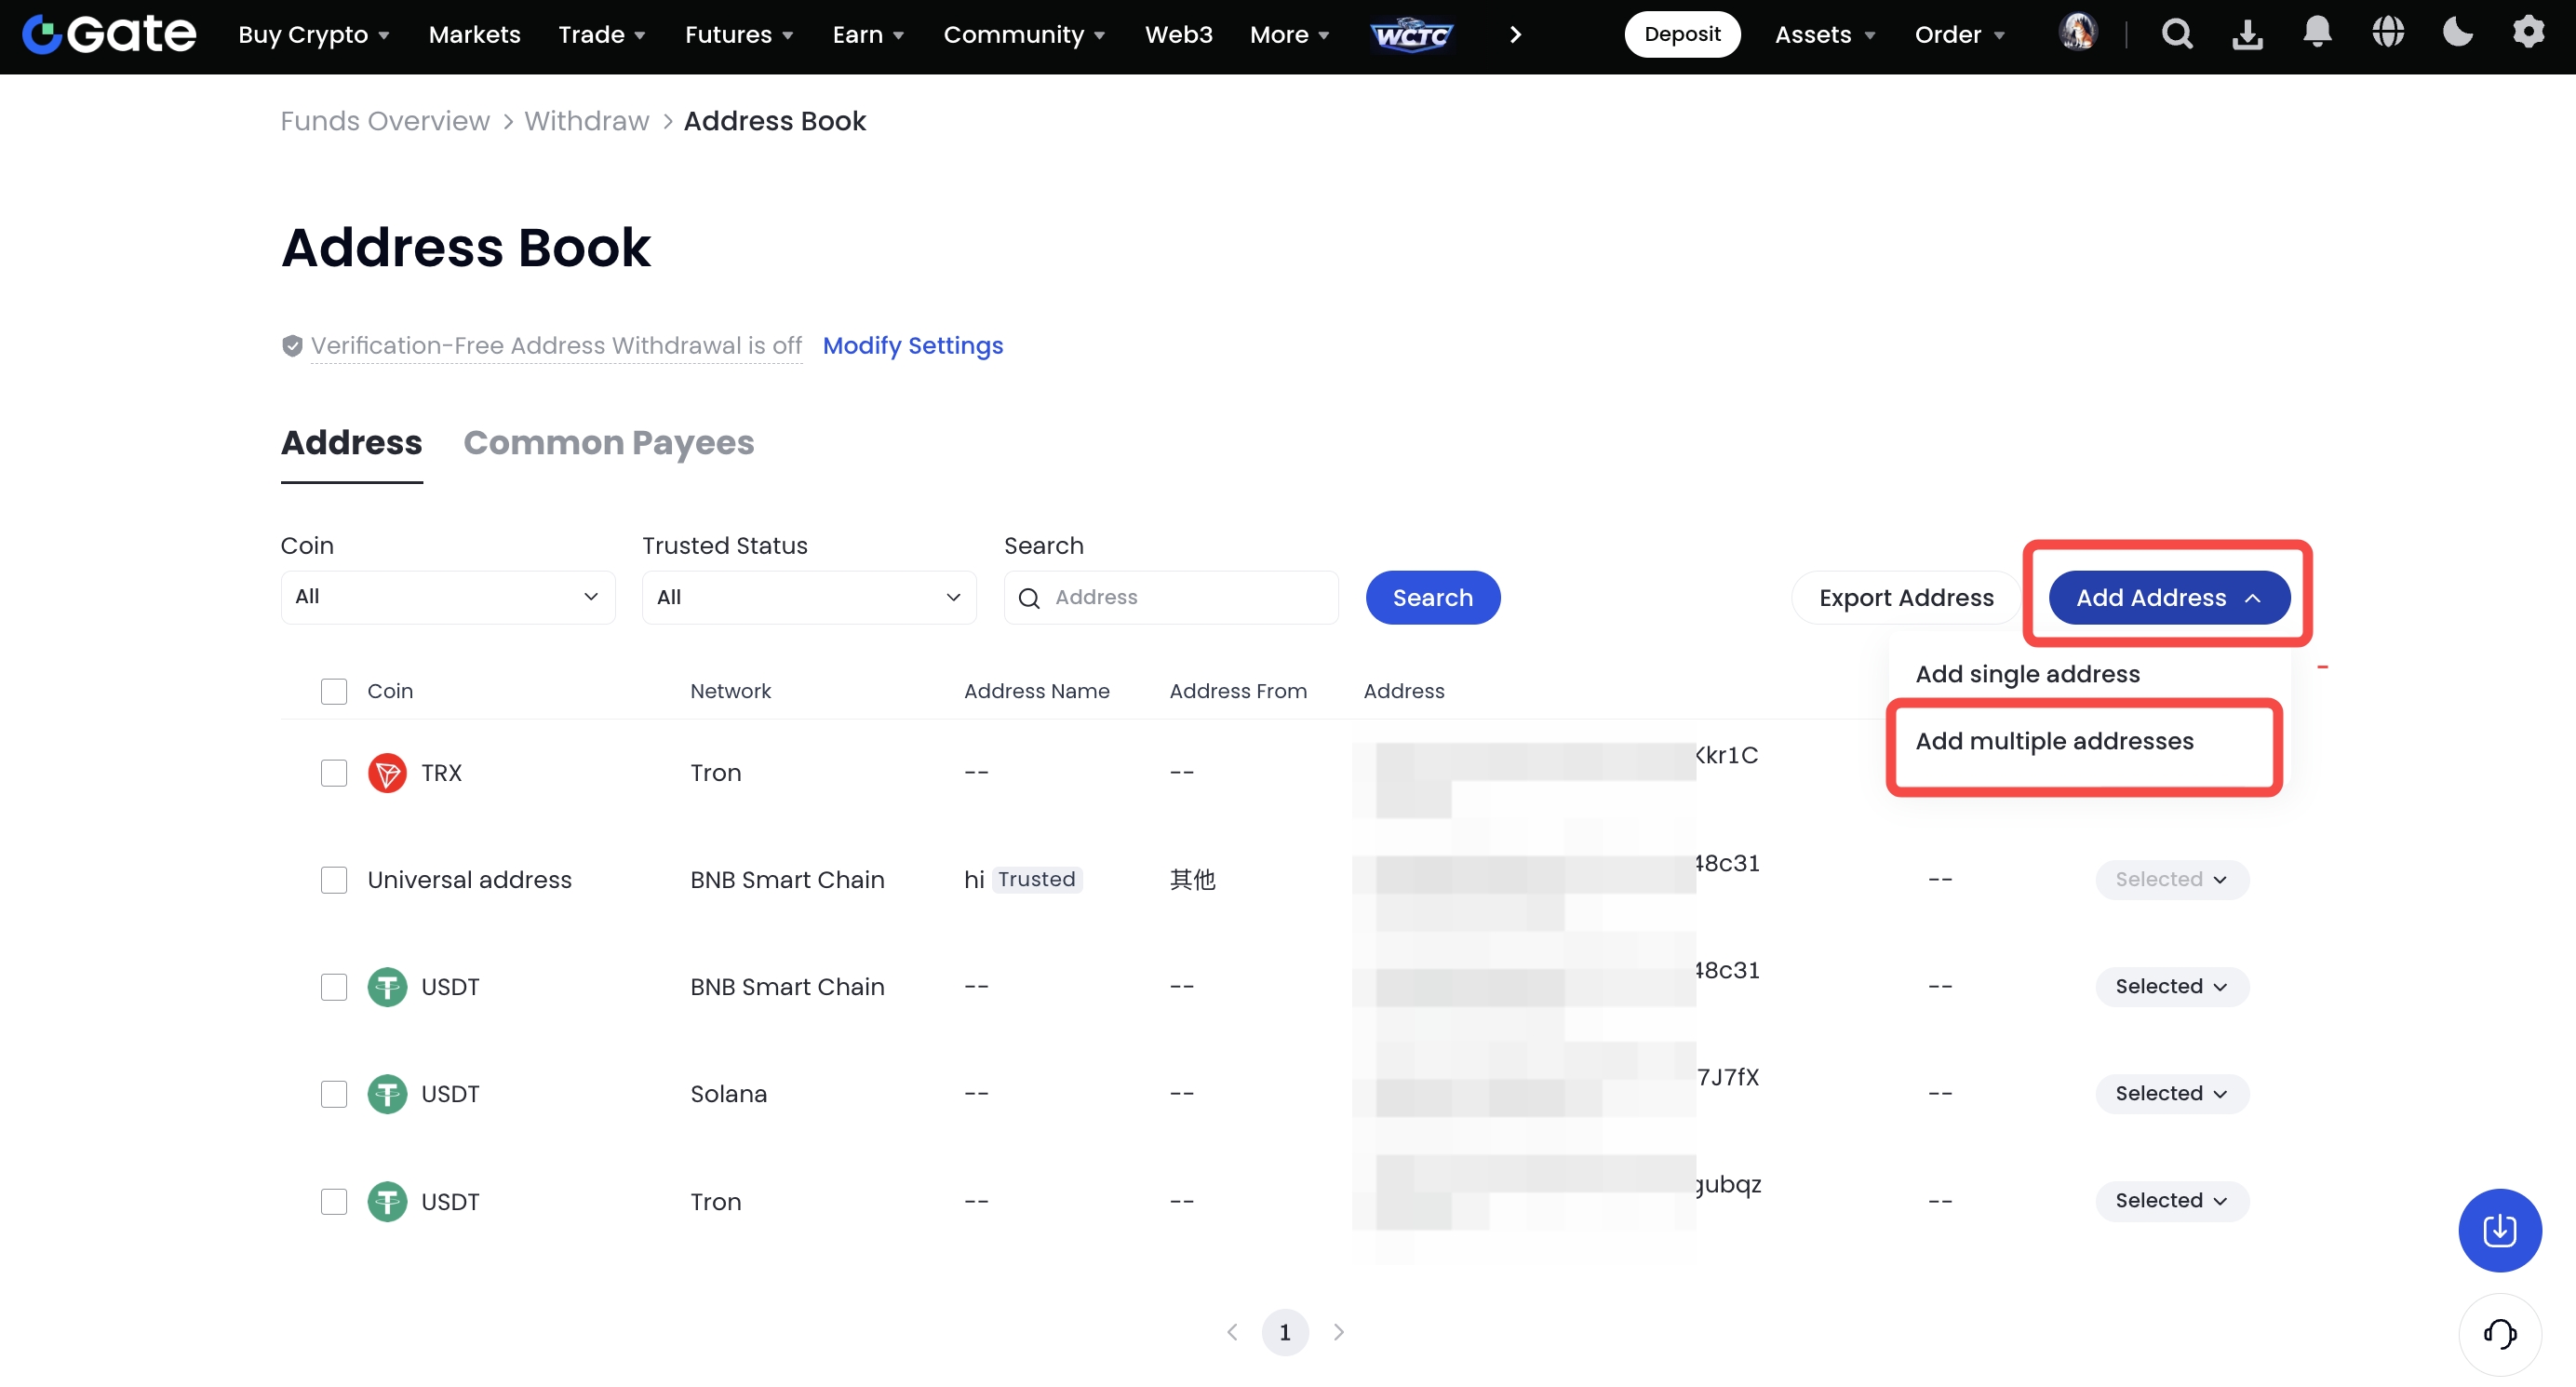The height and width of the screenshot is (1387, 2576).
Task: Open settings gear icon in header
Action: [x=2527, y=33]
